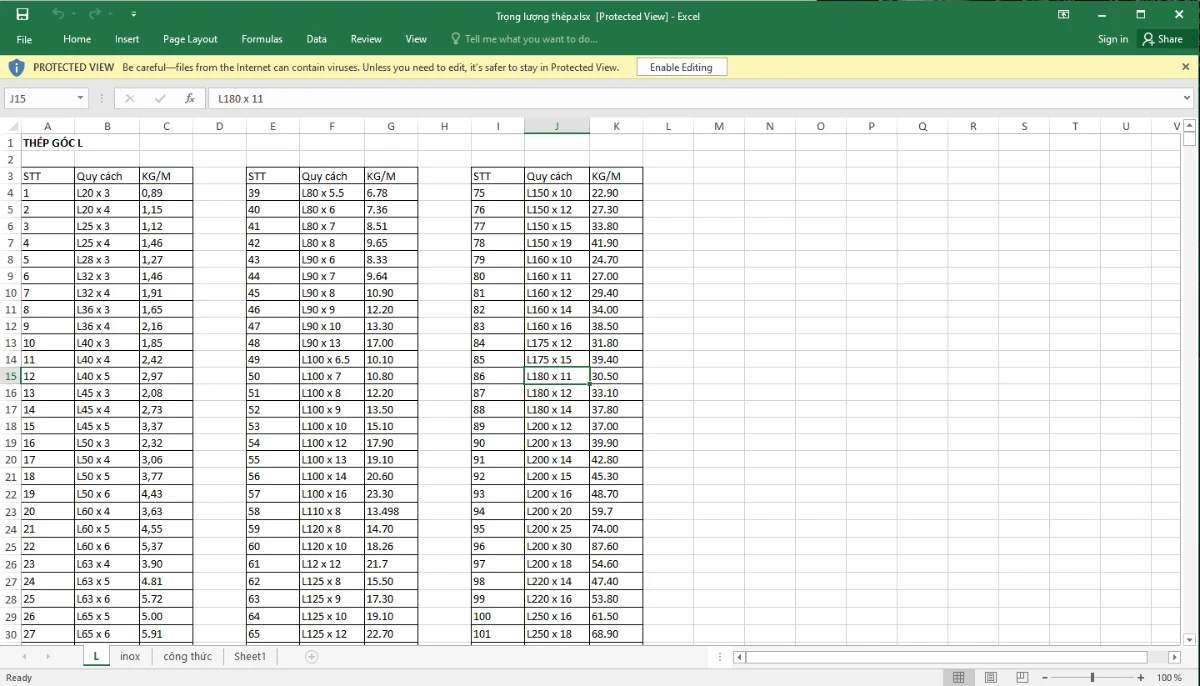Click the Page Layout view icon in status bar
The height and width of the screenshot is (686, 1200).
(x=990, y=677)
